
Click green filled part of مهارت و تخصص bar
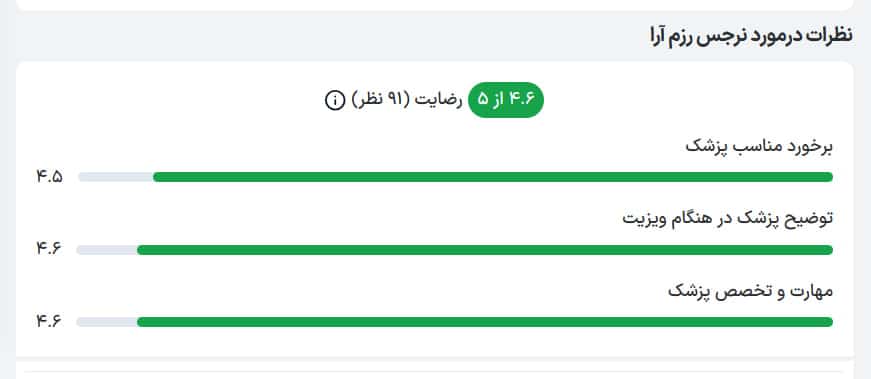click(x=485, y=322)
